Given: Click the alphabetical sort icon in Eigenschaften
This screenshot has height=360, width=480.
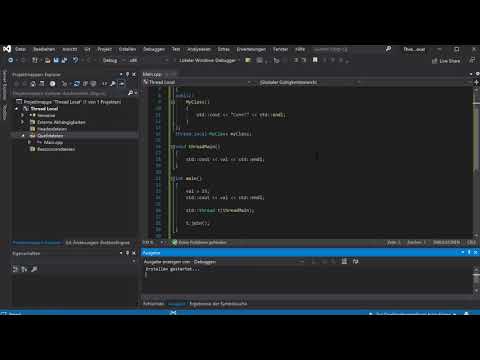Looking at the screenshot, I should point(24,269).
